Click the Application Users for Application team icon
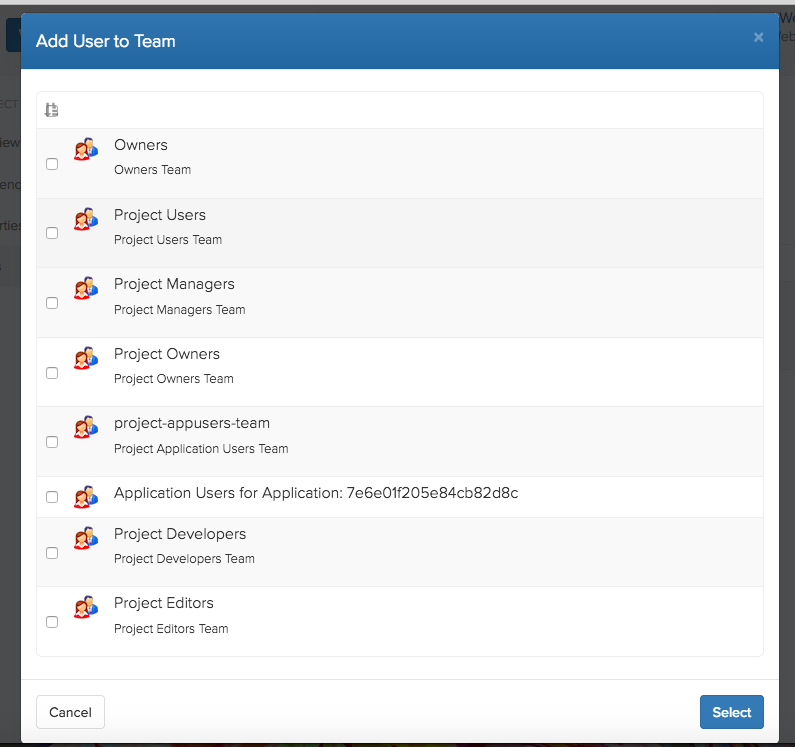Screen dimensions: 795x747 [x=85, y=496]
